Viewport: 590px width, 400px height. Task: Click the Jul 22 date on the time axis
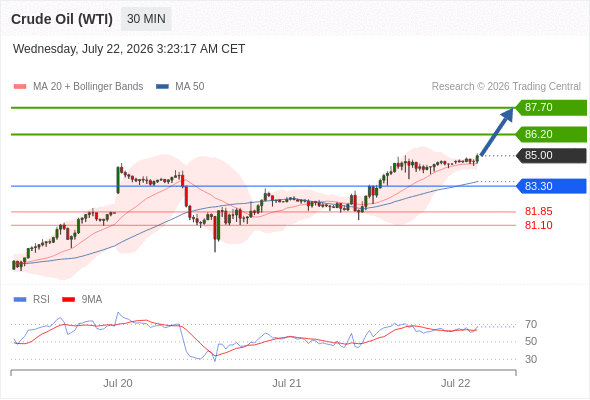pyautogui.click(x=456, y=383)
